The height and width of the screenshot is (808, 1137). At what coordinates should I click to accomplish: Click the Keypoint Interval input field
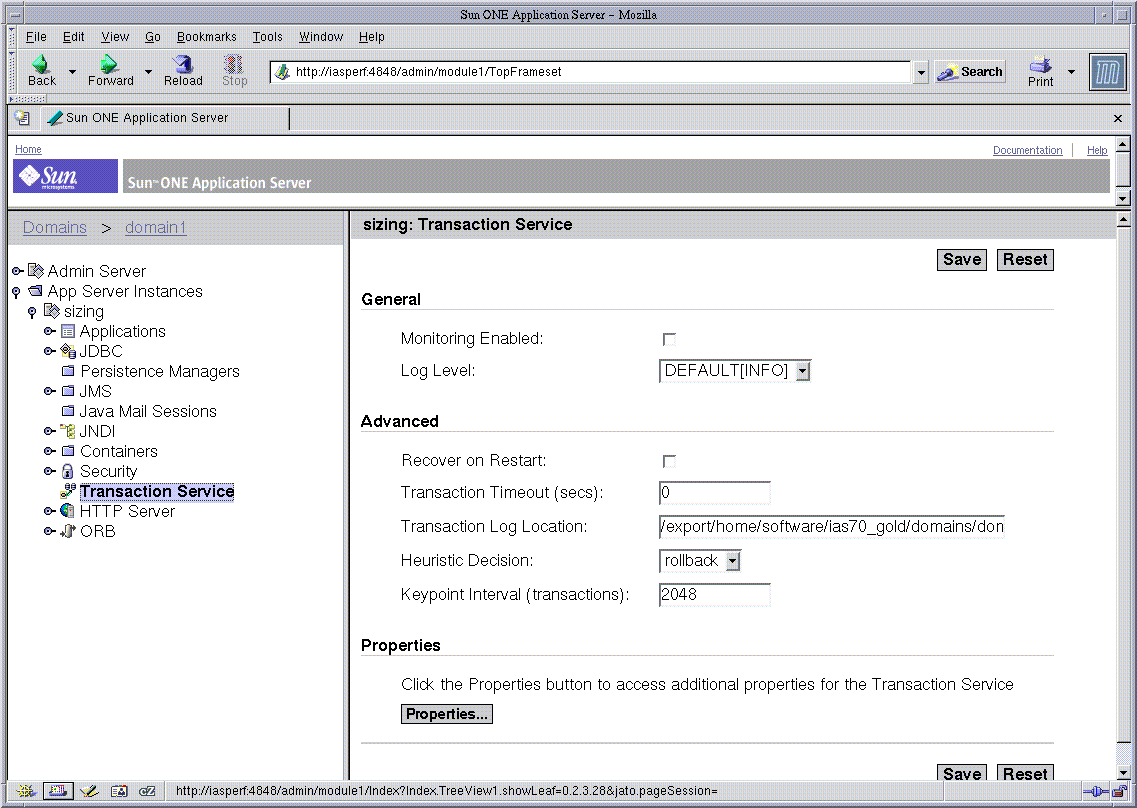tap(714, 595)
